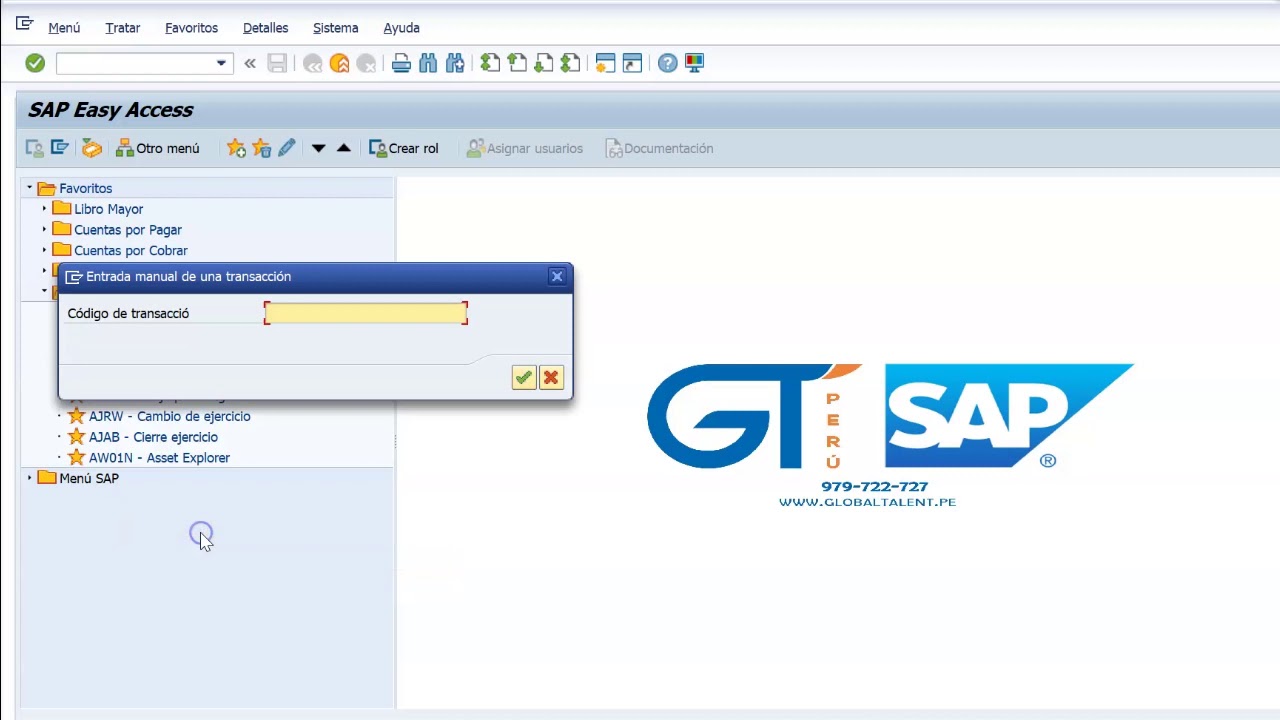Screen dimensions: 1280x720
Task: Click the Customize Local Layout monitor icon
Action: [x=694, y=63]
